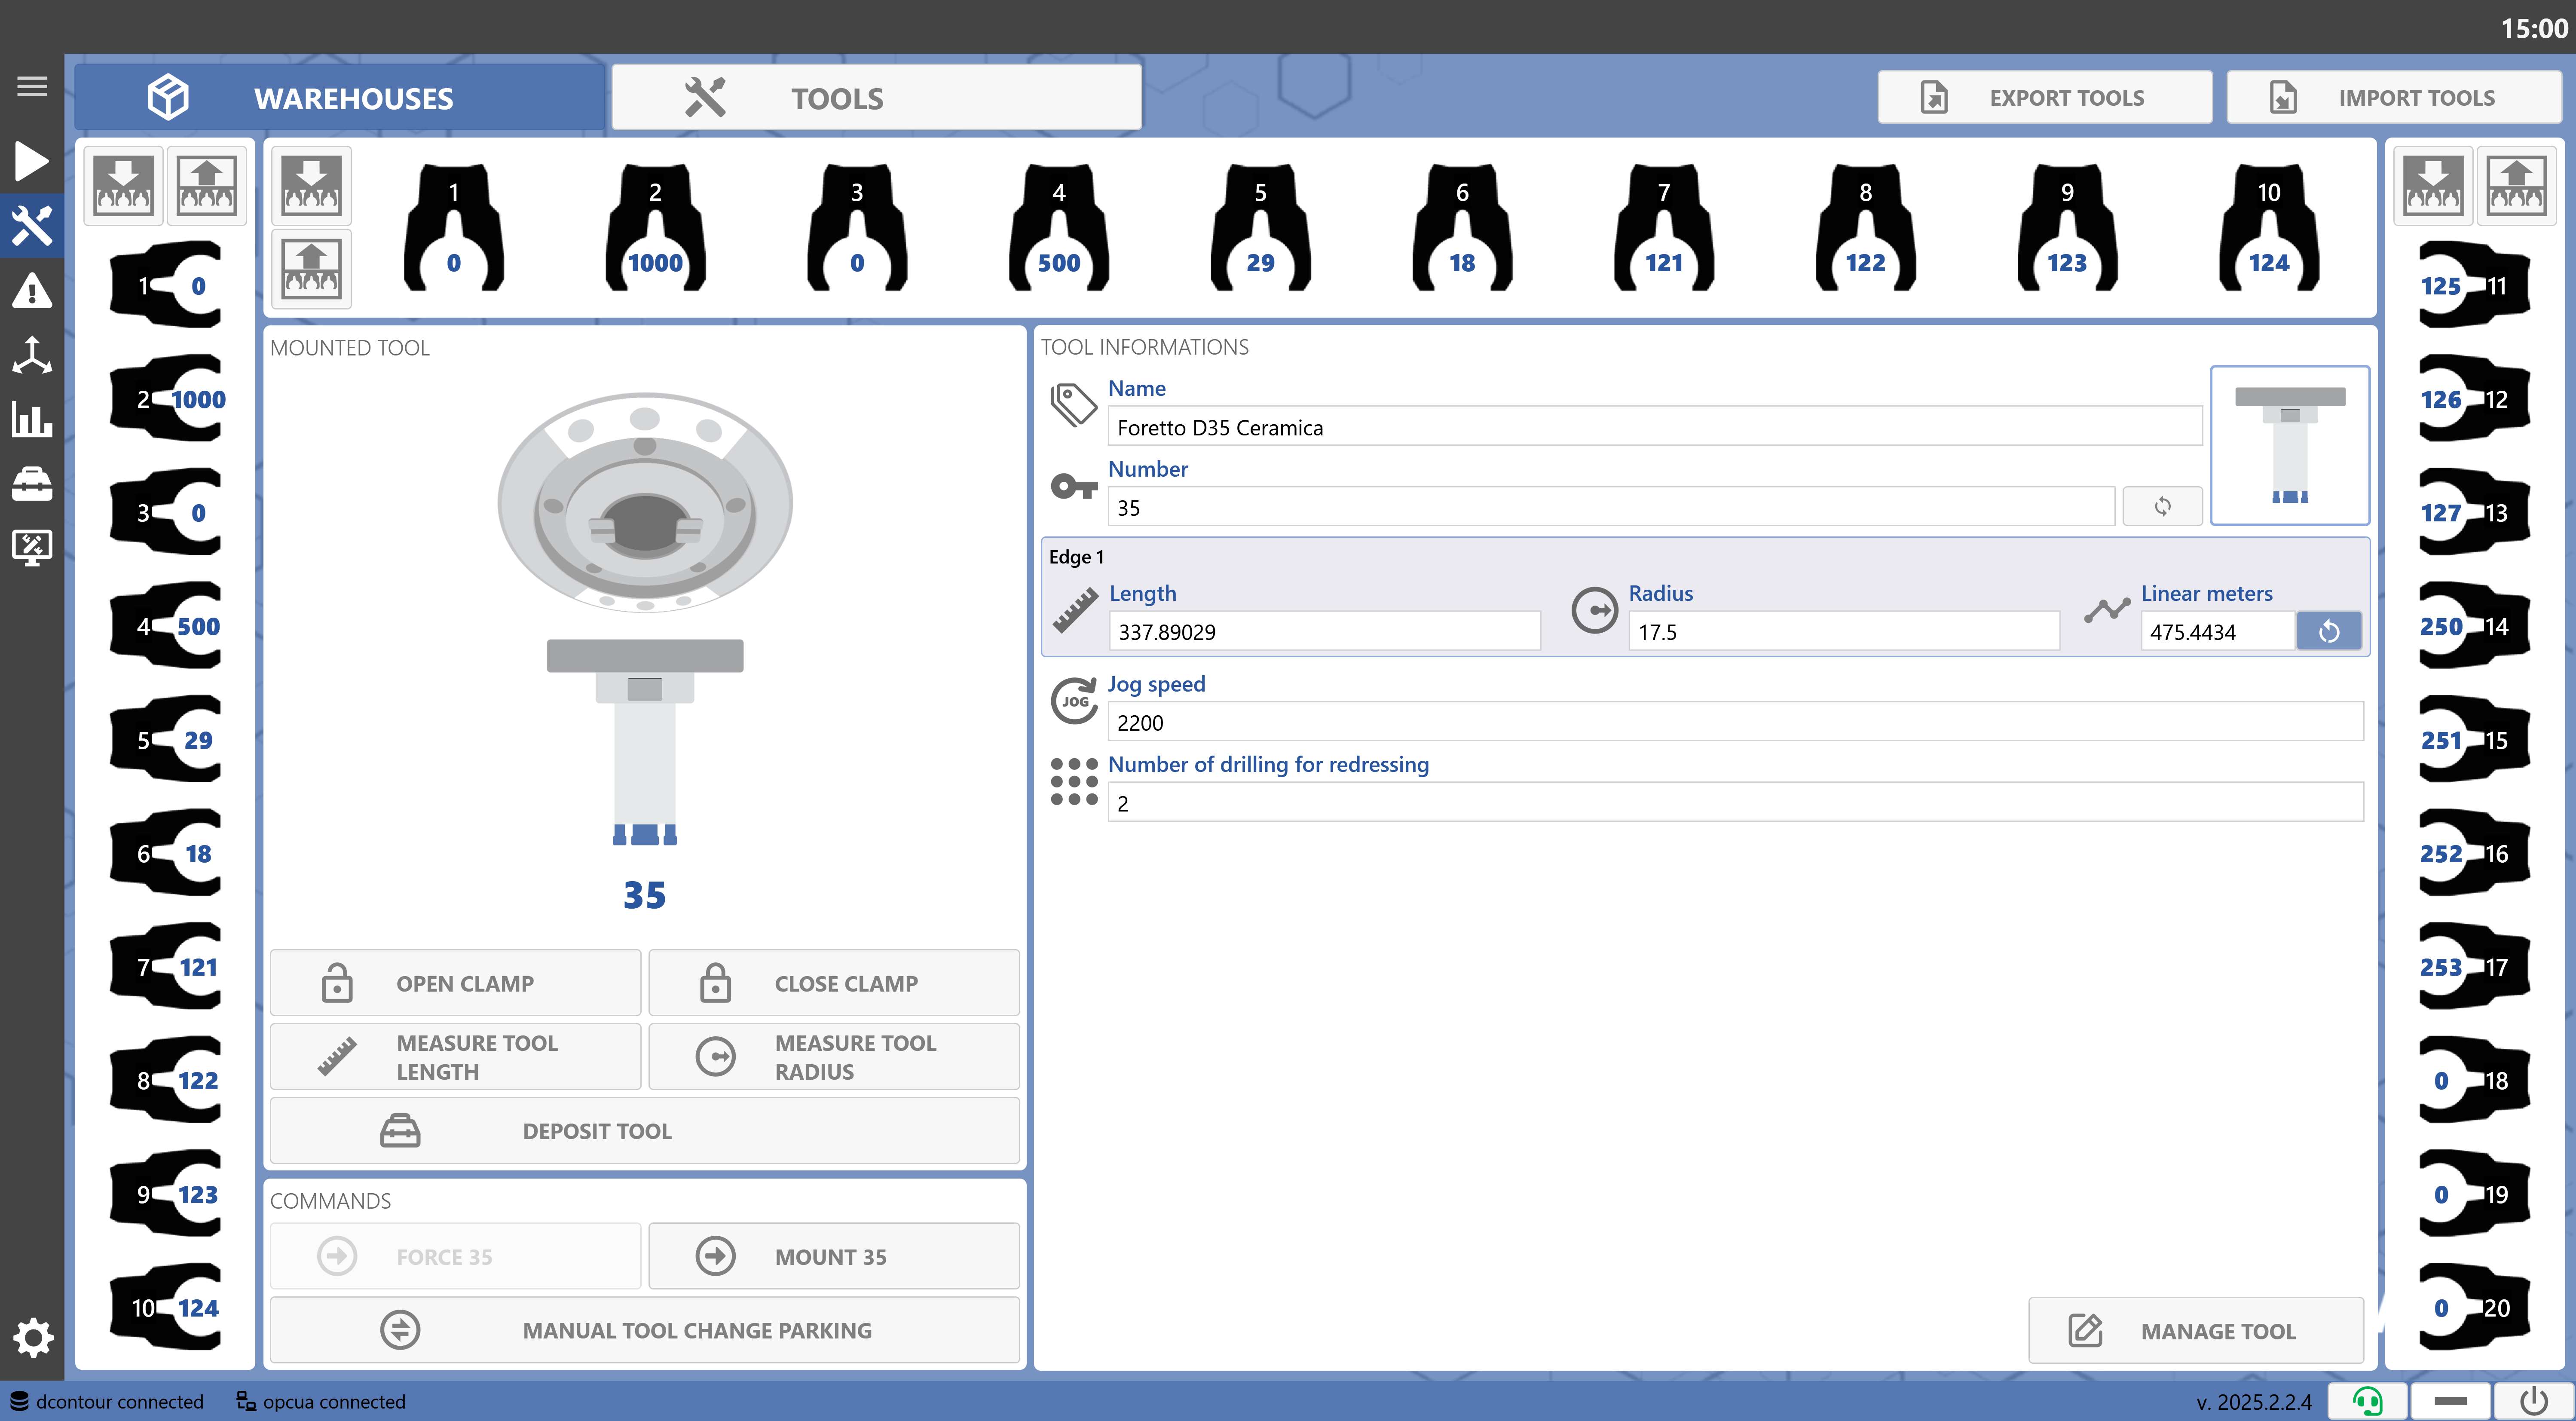
Task: Click the minimize bar in status bar
Action: (x=2450, y=1401)
